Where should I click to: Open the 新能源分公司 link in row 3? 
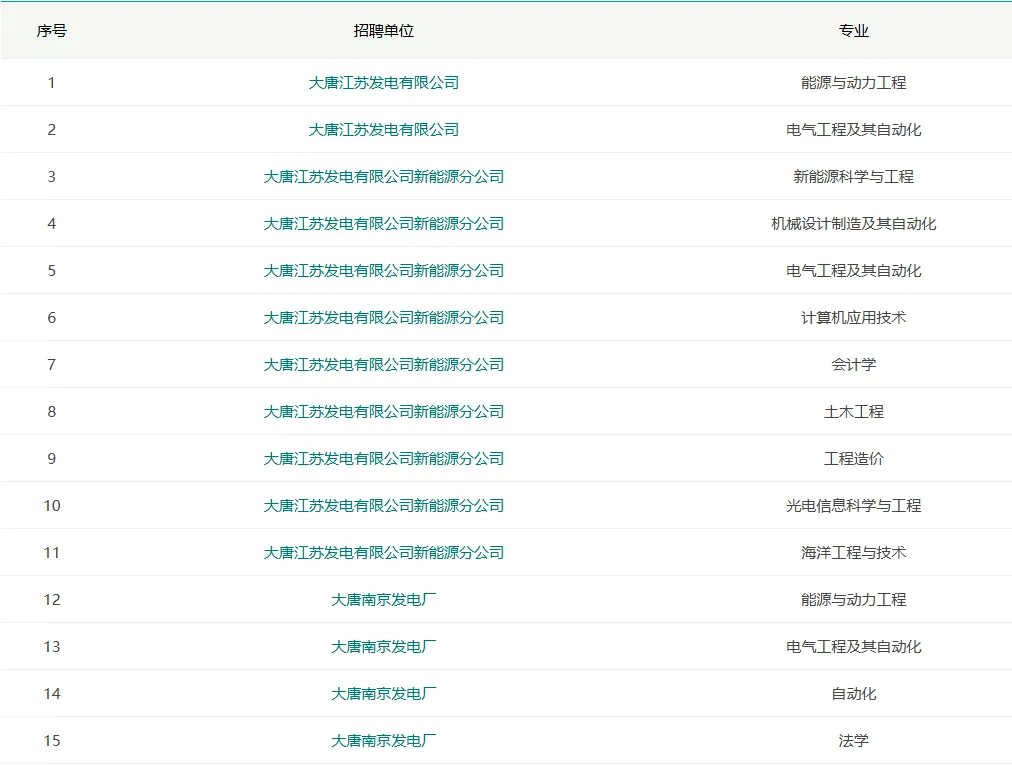click(383, 177)
